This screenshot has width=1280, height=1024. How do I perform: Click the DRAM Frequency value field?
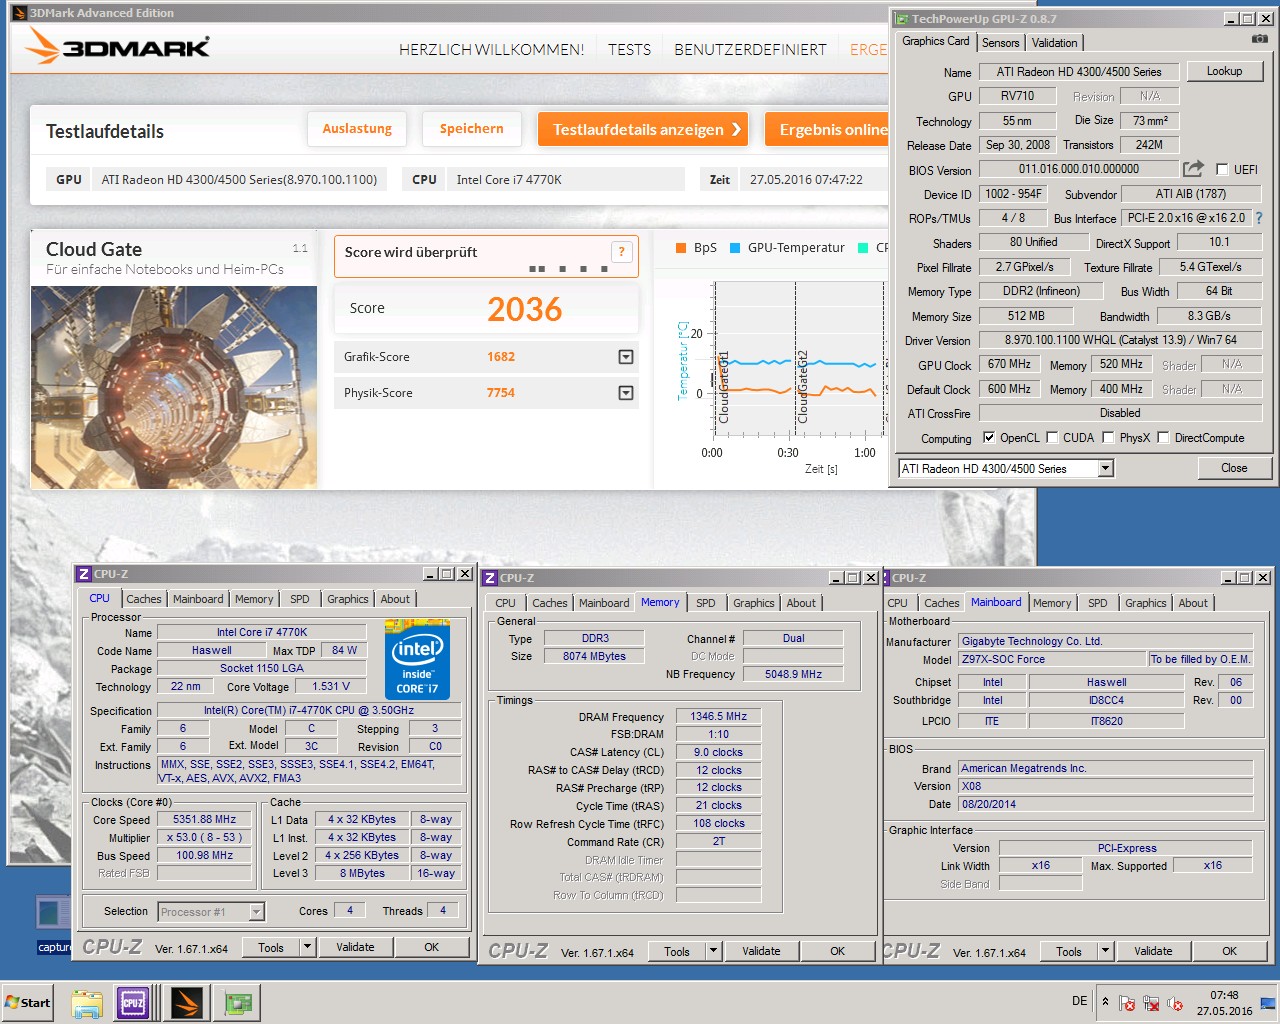[x=719, y=716]
